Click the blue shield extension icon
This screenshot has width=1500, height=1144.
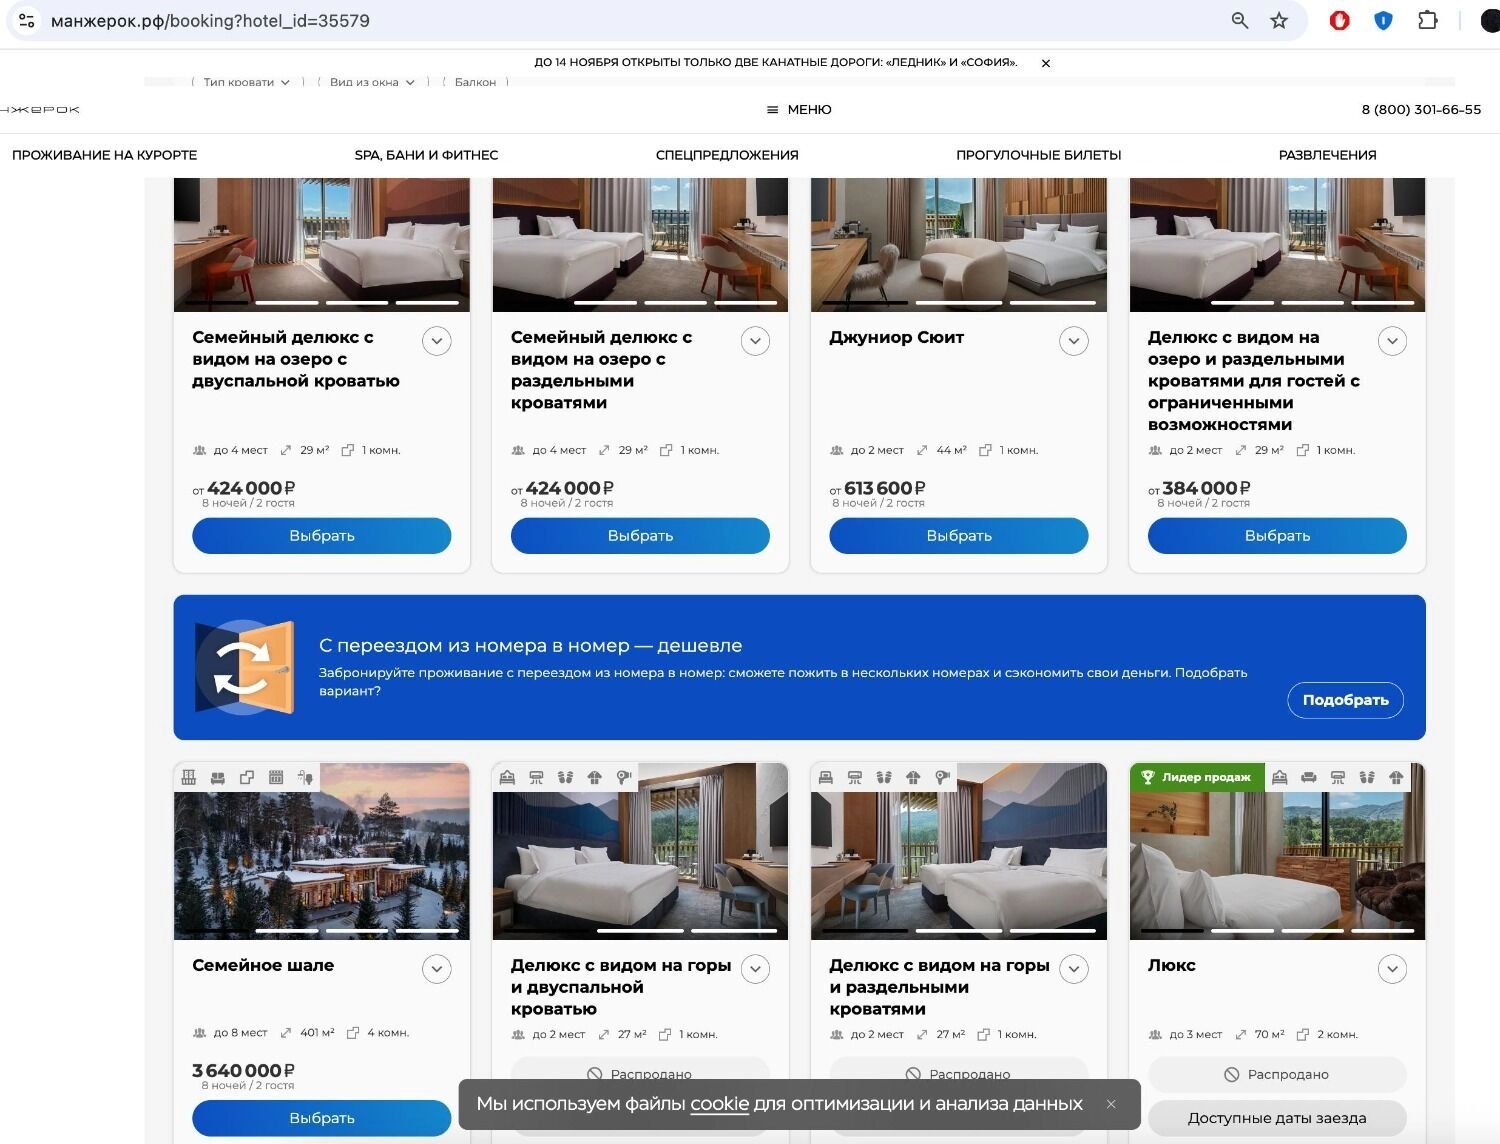point(1383,21)
